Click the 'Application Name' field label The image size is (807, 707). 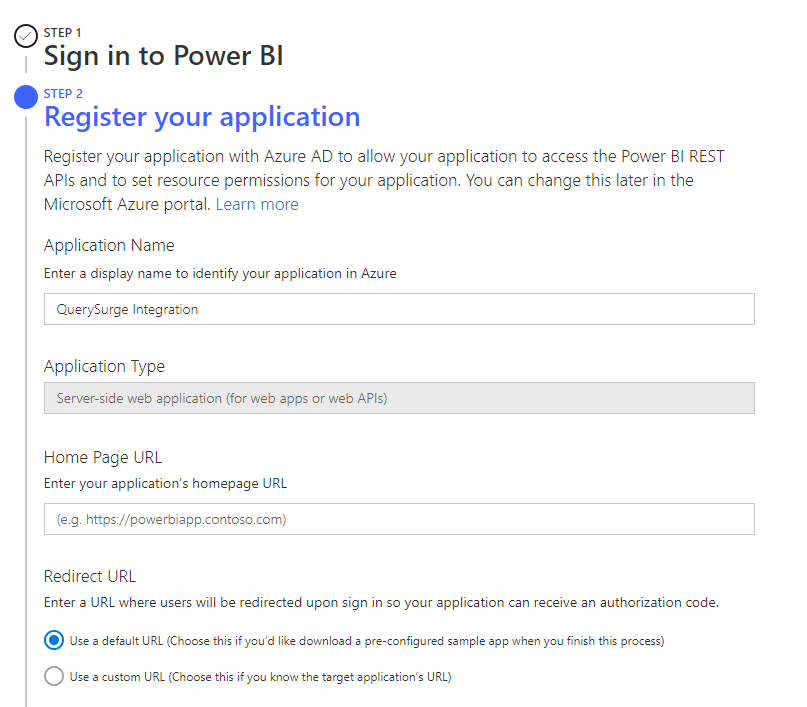click(109, 246)
